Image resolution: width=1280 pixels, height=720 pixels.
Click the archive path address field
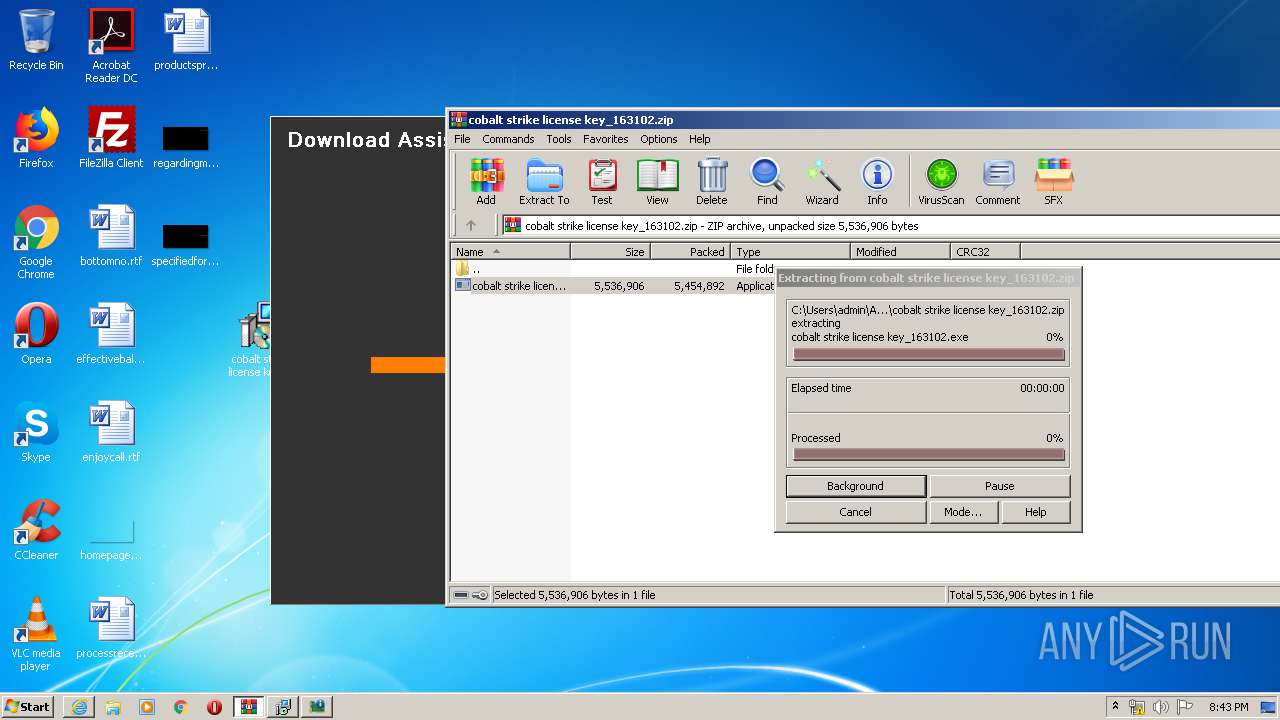(890, 225)
